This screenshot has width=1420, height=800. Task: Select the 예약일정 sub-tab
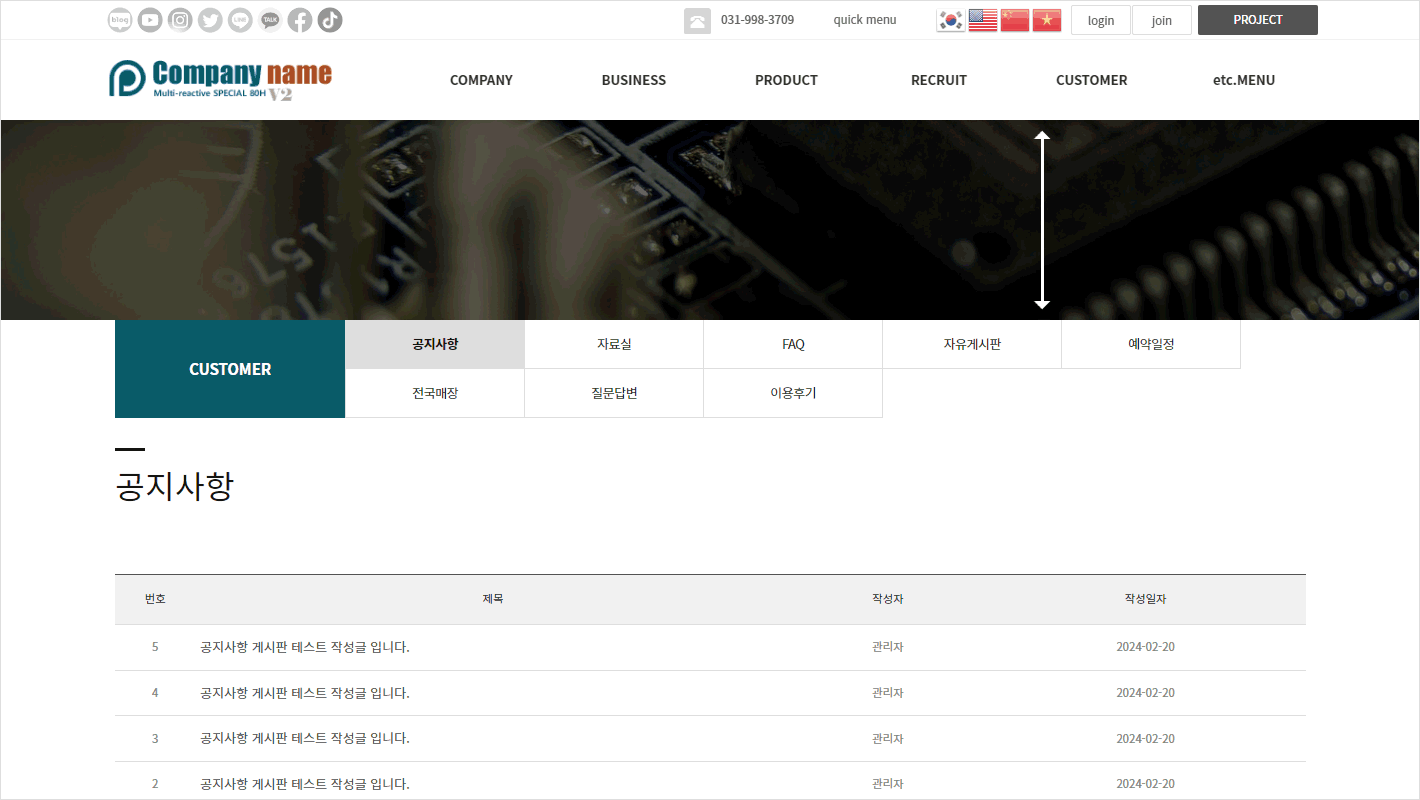pyautogui.click(x=1151, y=344)
